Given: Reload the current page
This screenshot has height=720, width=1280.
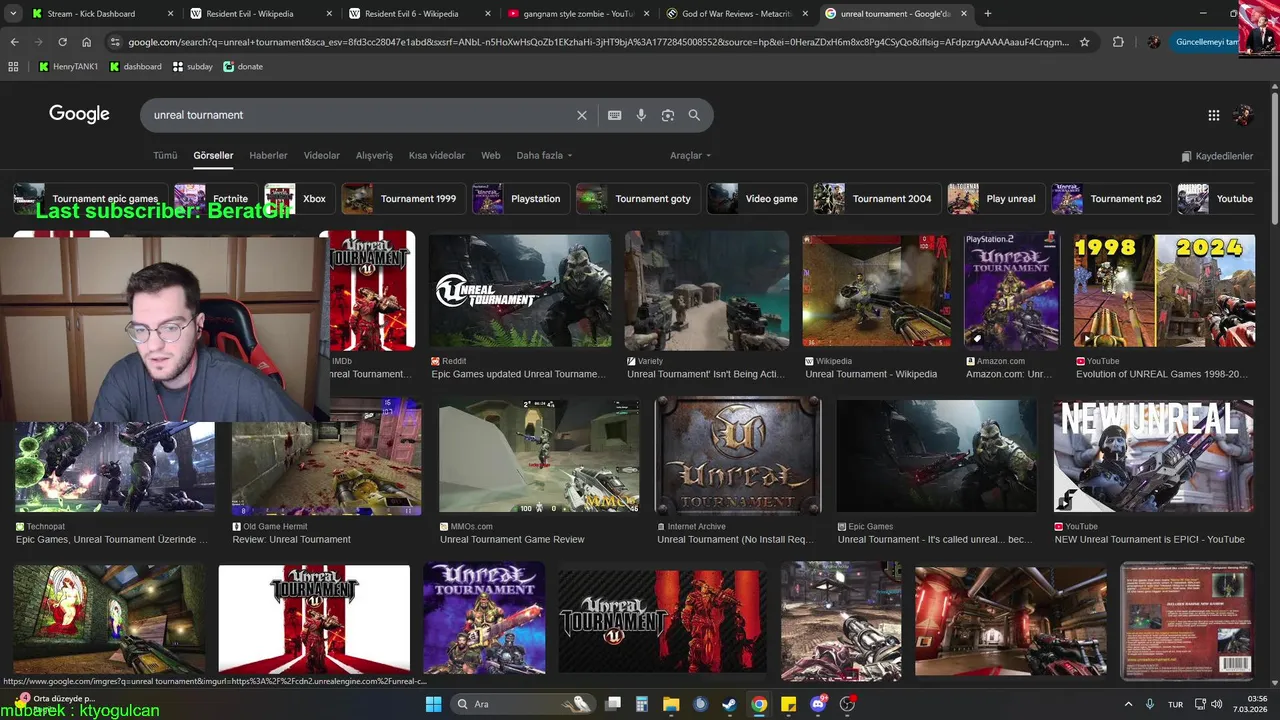Looking at the screenshot, I should click(62, 42).
